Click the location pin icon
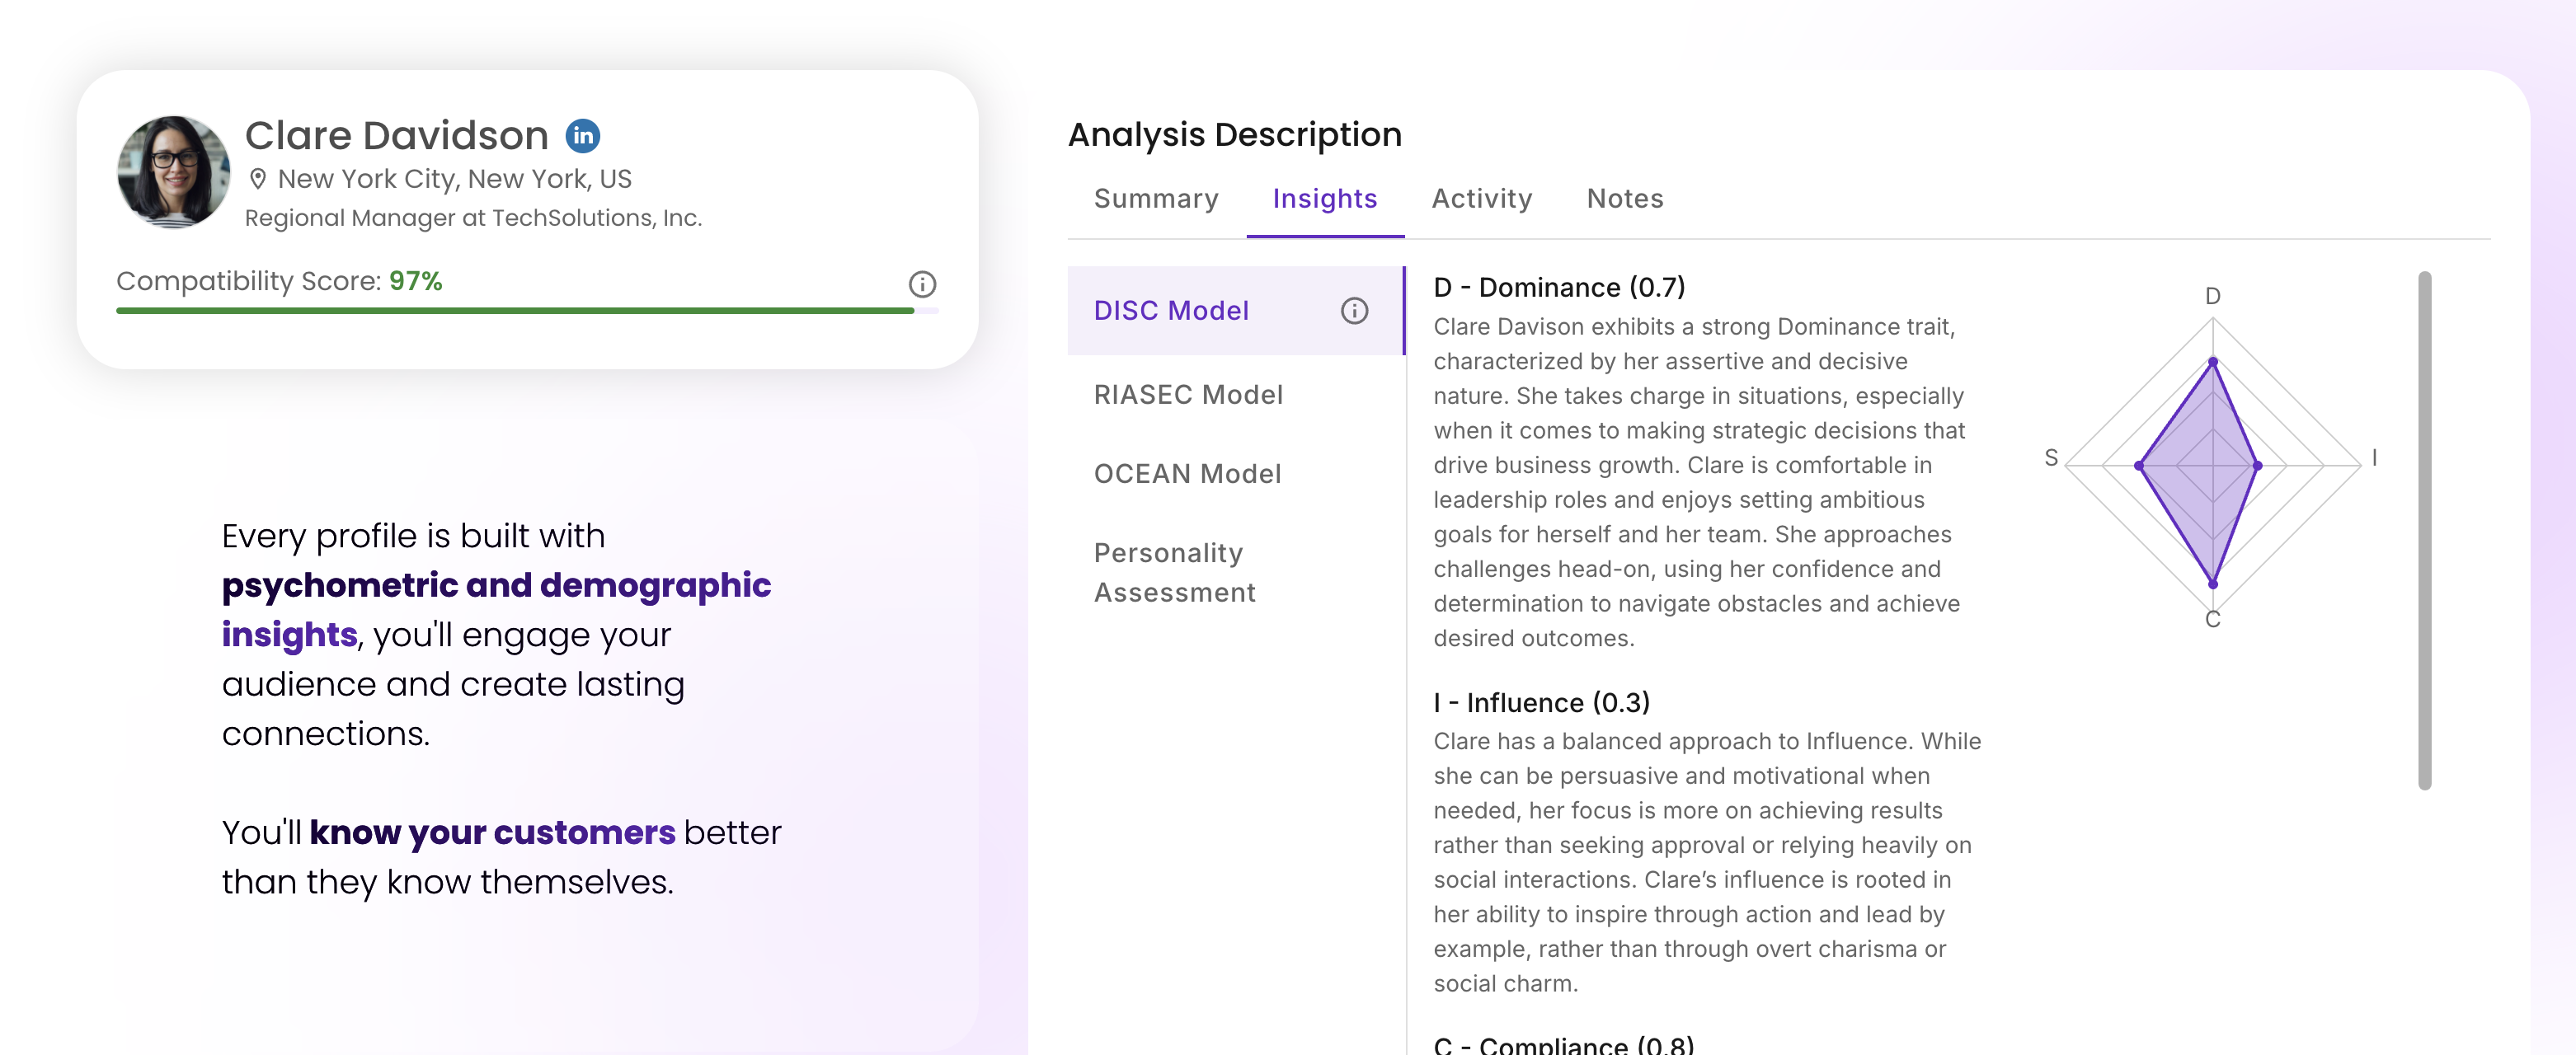 tap(258, 179)
